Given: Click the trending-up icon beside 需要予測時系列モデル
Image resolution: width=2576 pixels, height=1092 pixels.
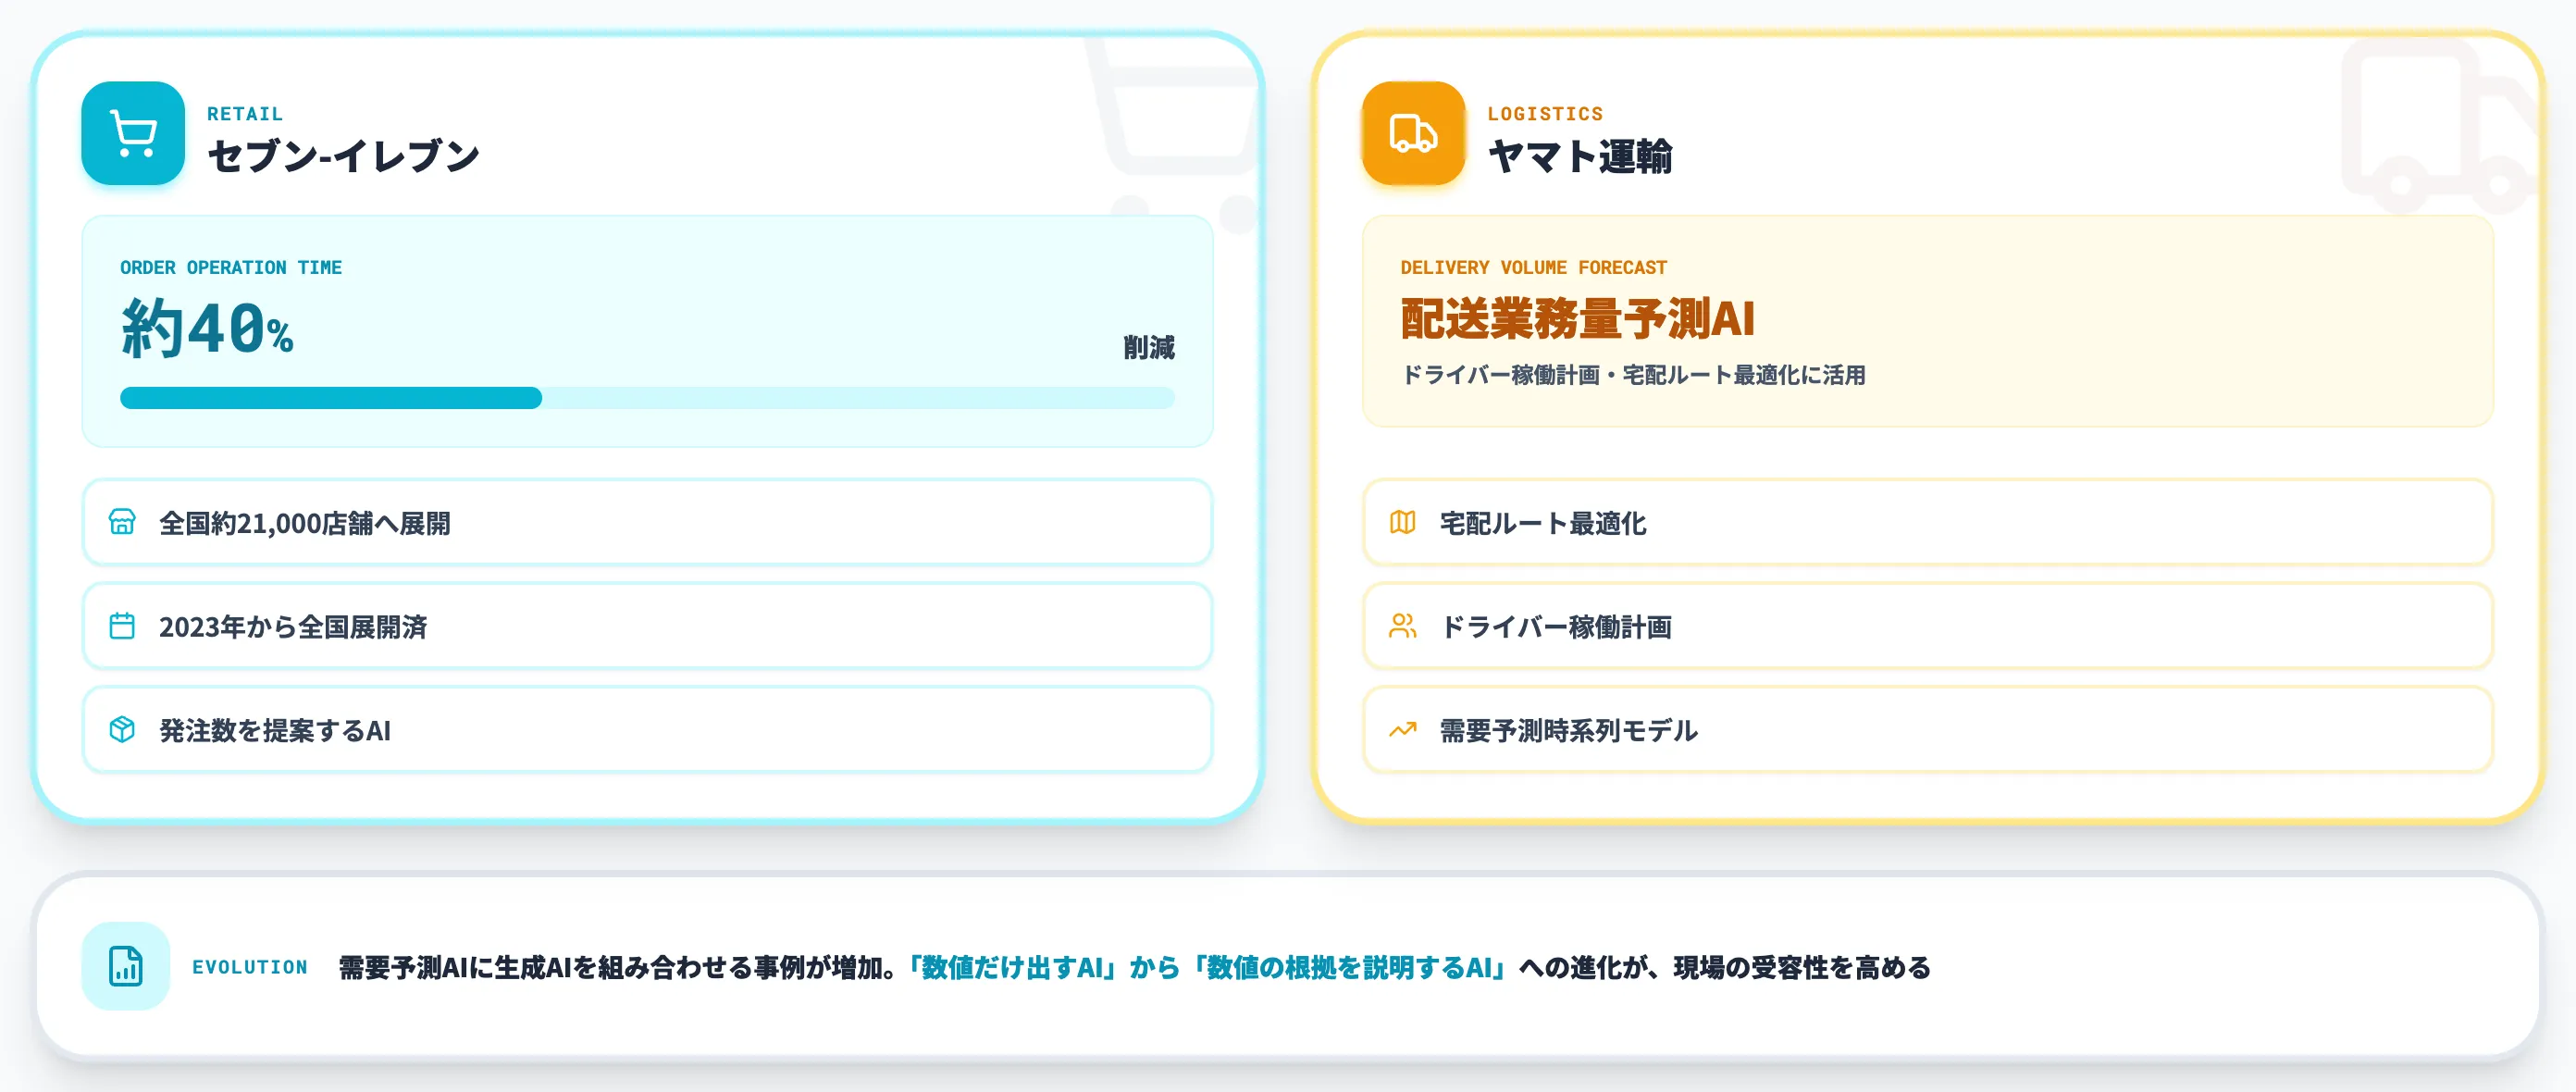Looking at the screenshot, I should (1402, 730).
